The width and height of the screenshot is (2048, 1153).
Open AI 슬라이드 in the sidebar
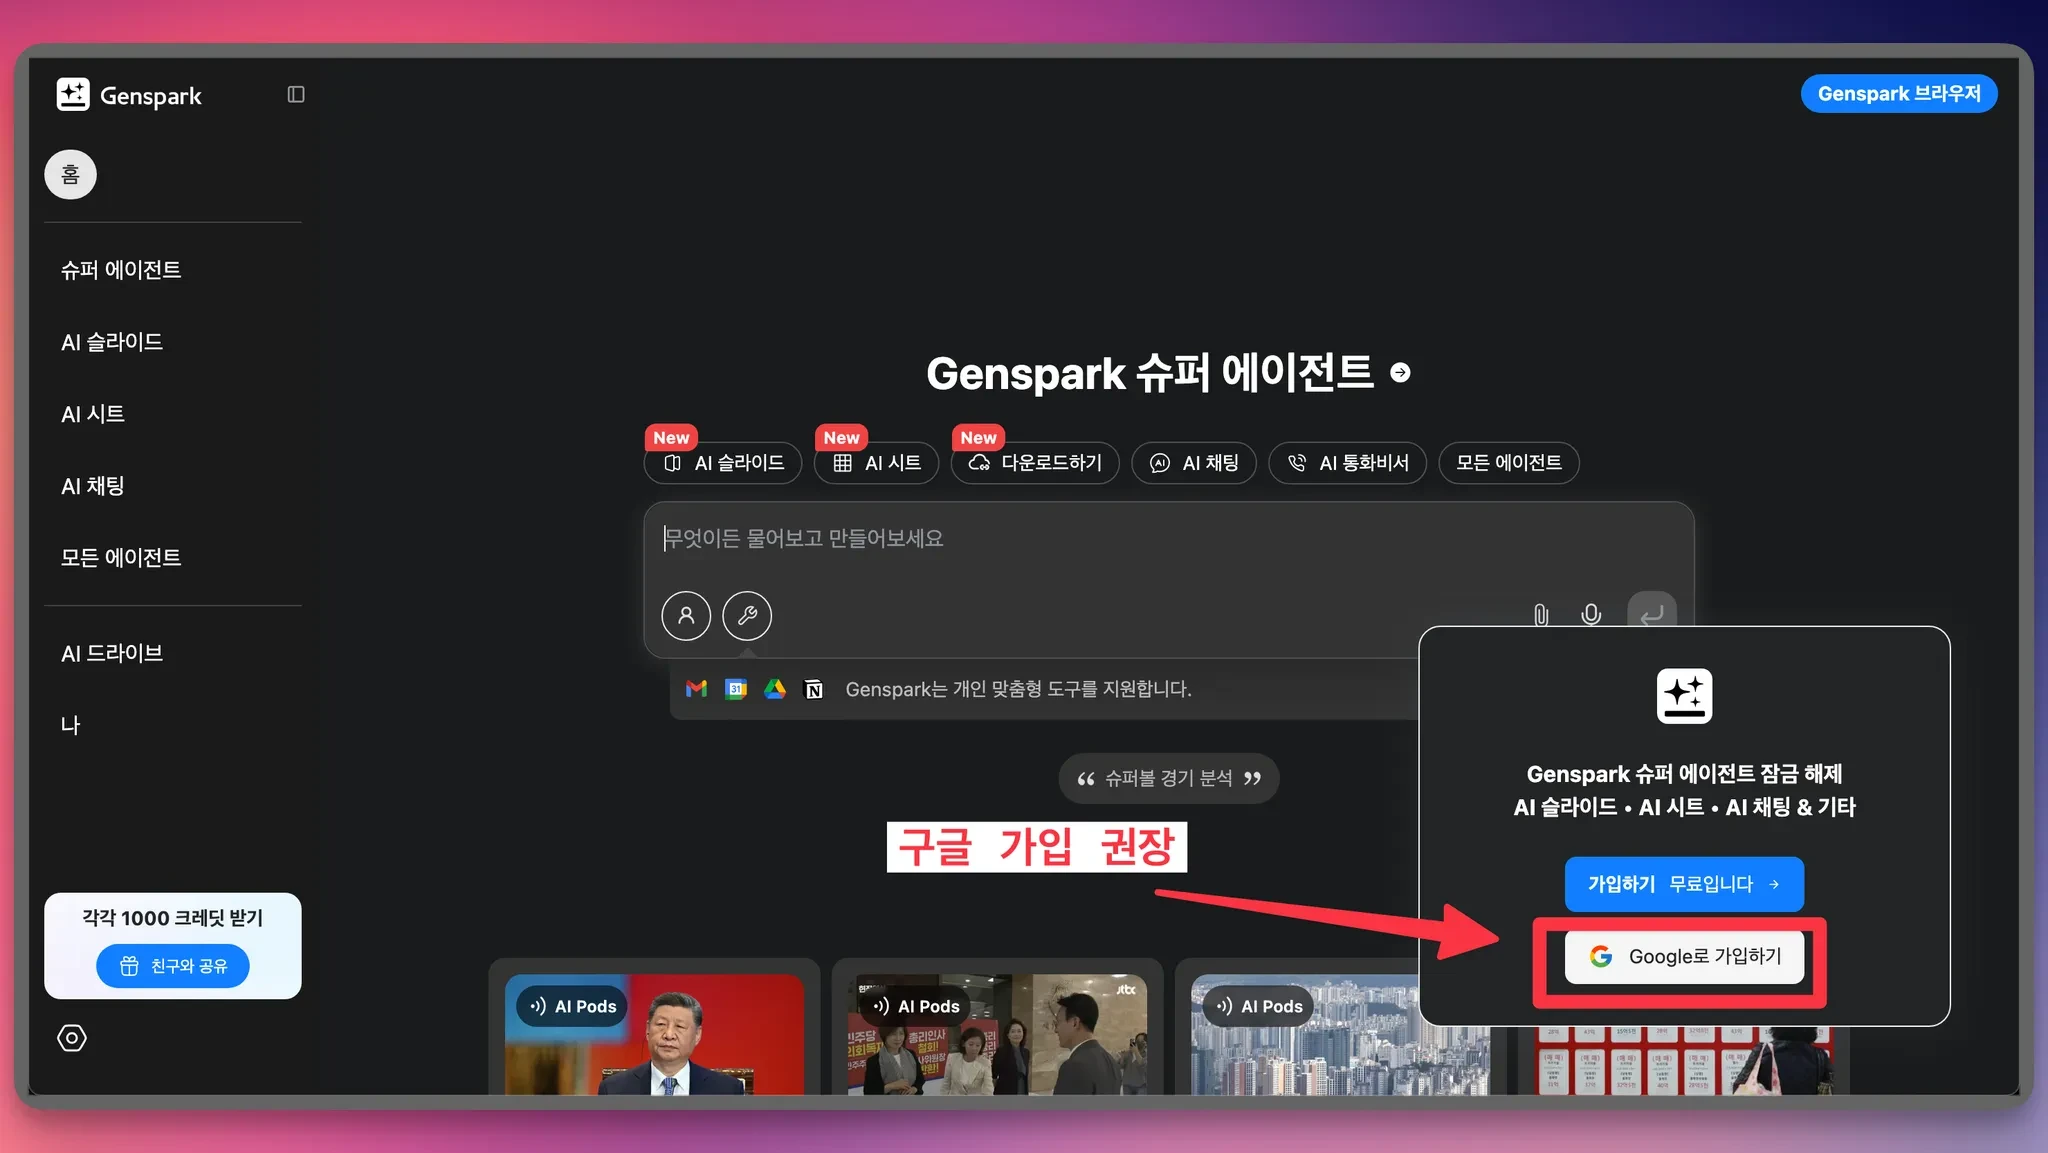[112, 342]
